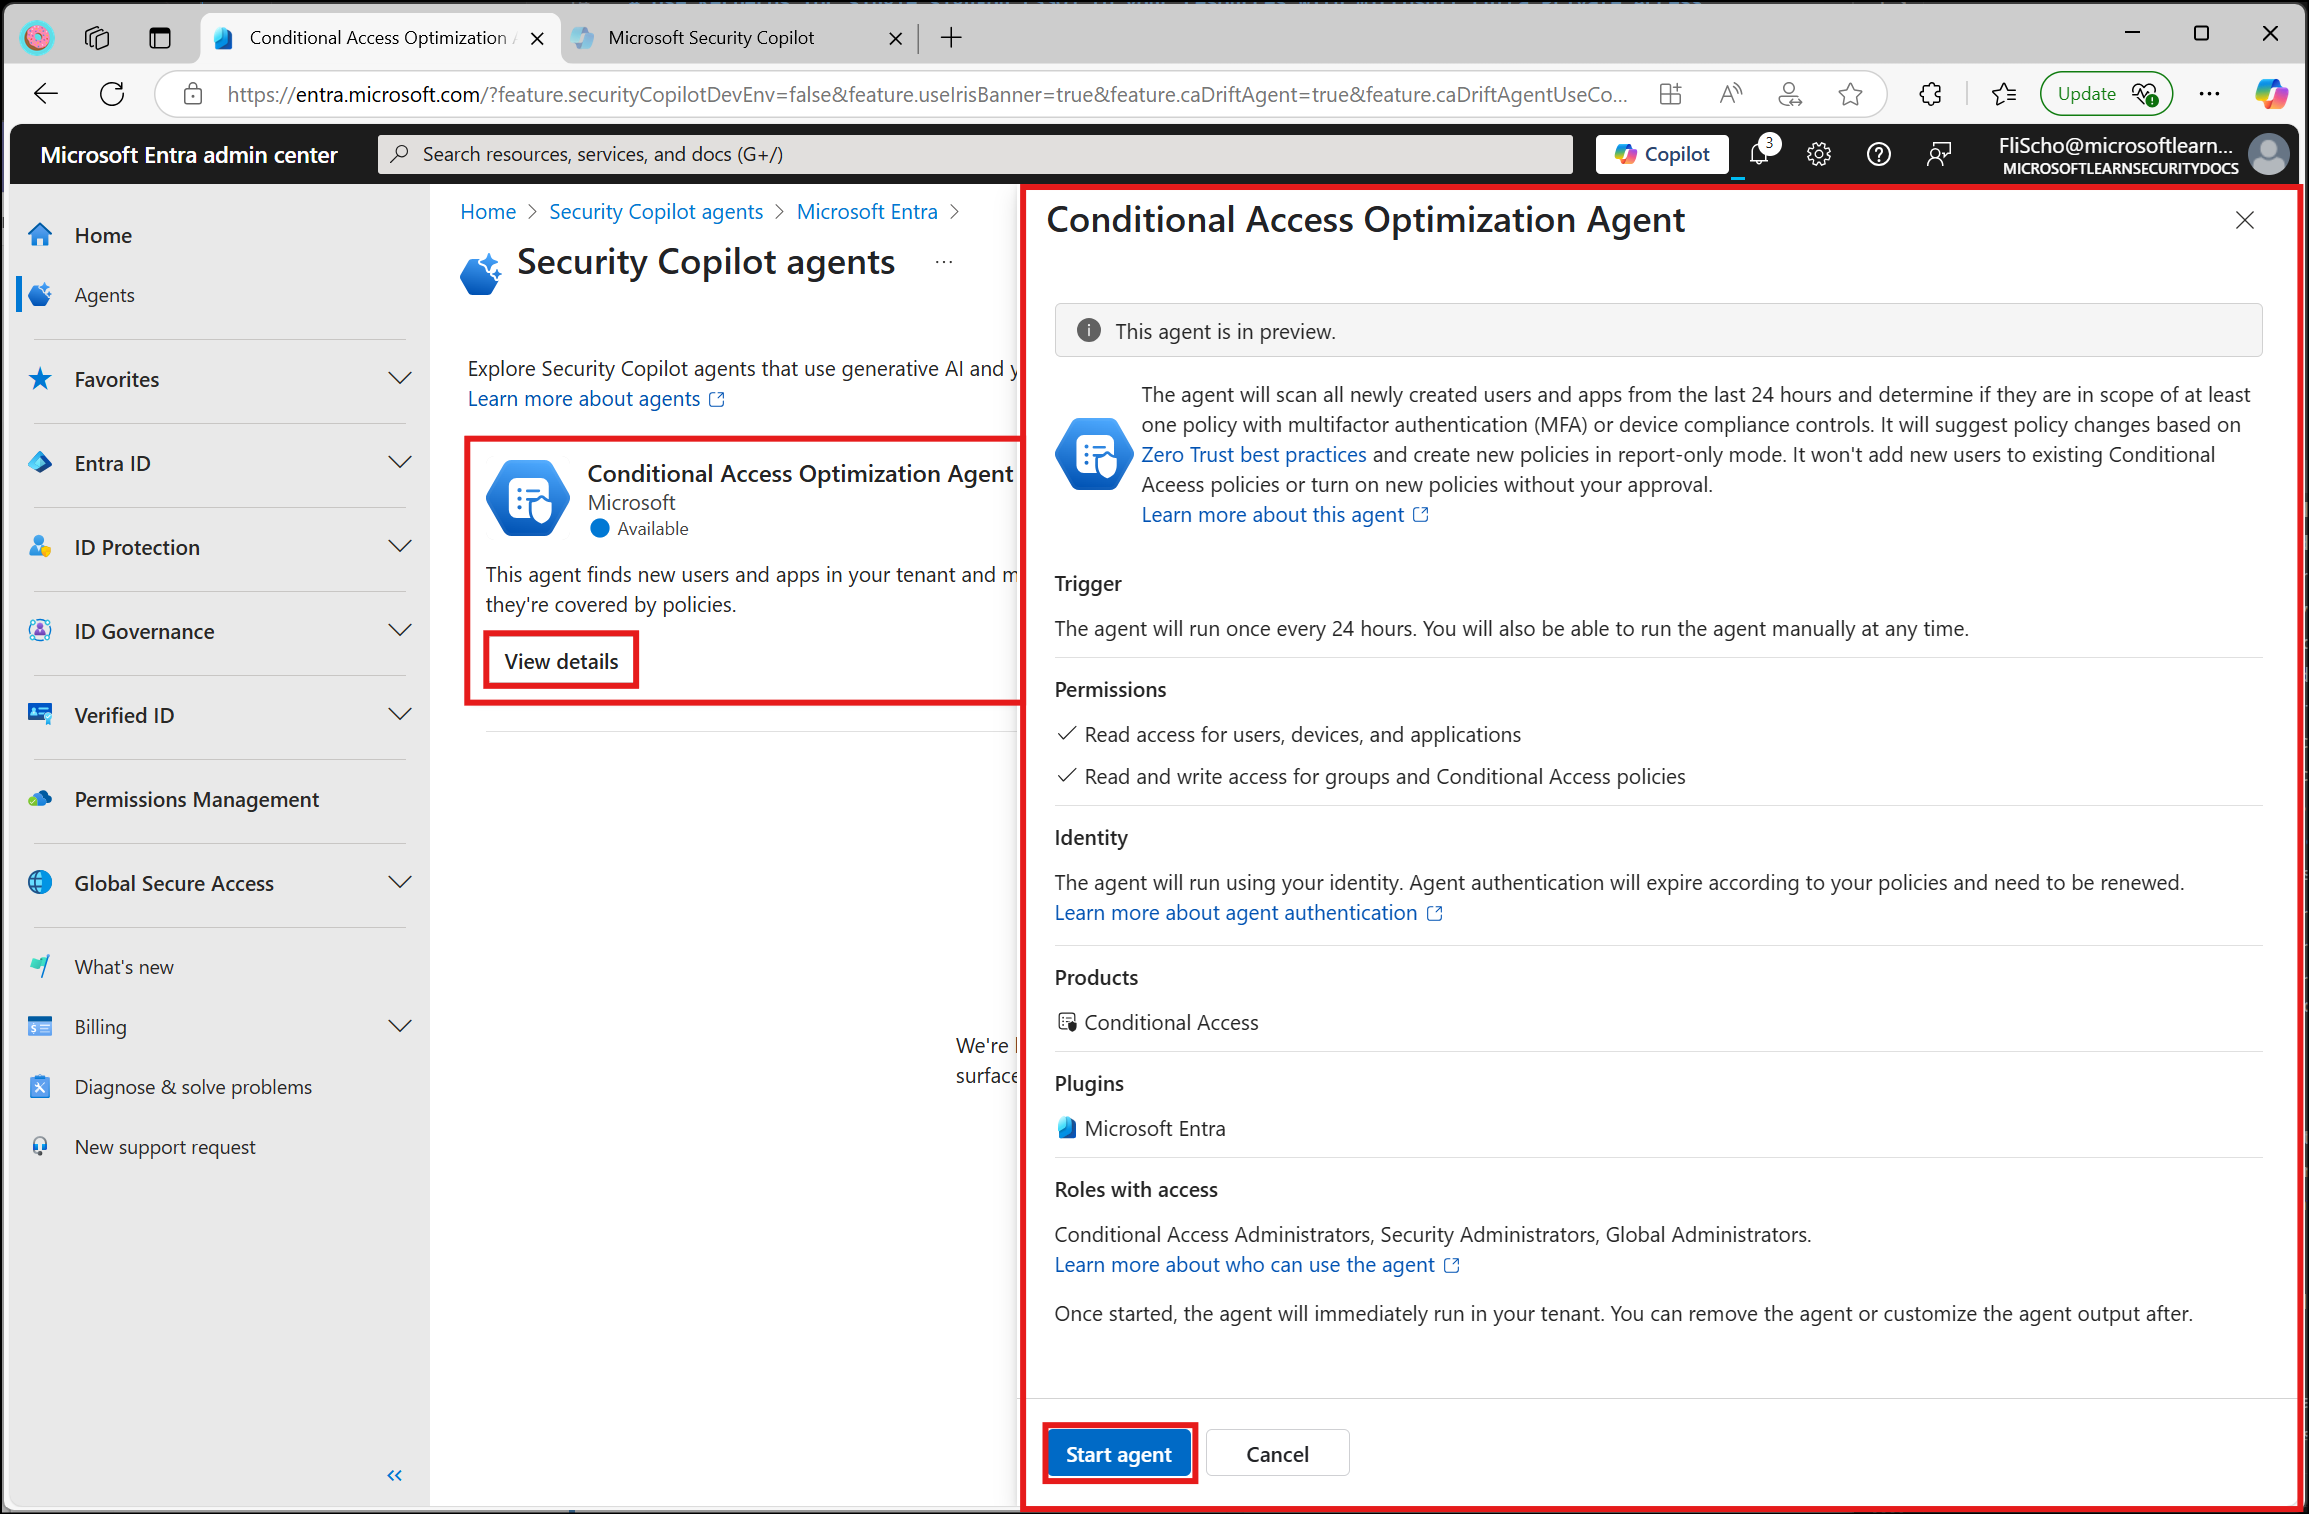Open the feedback icon in header
The image size is (2309, 1514).
point(1938,154)
